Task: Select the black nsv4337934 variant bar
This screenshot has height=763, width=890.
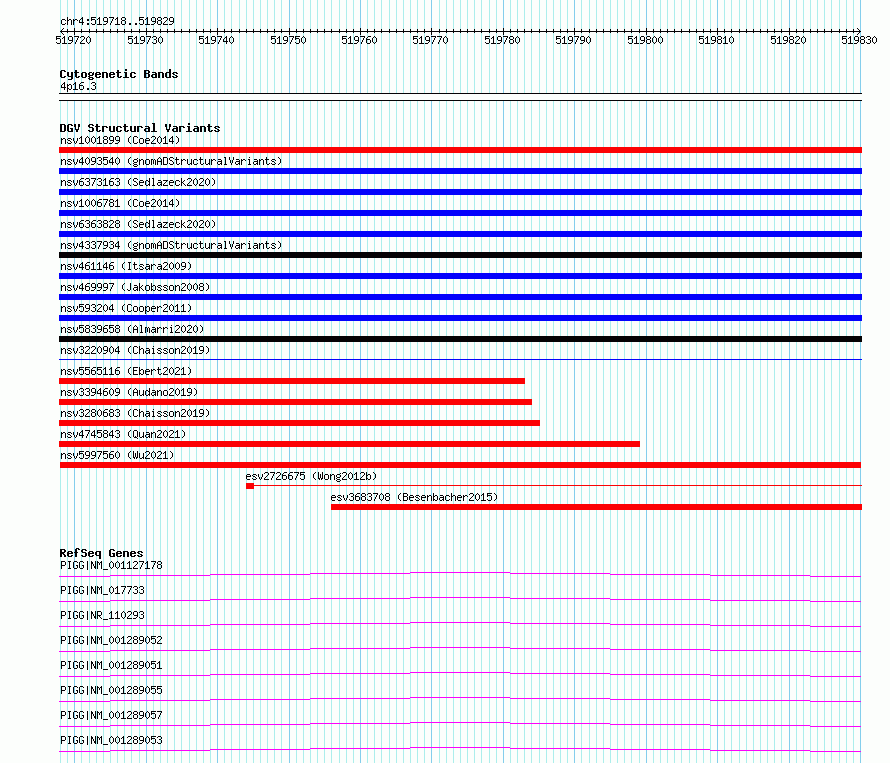Action: click(x=460, y=255)
